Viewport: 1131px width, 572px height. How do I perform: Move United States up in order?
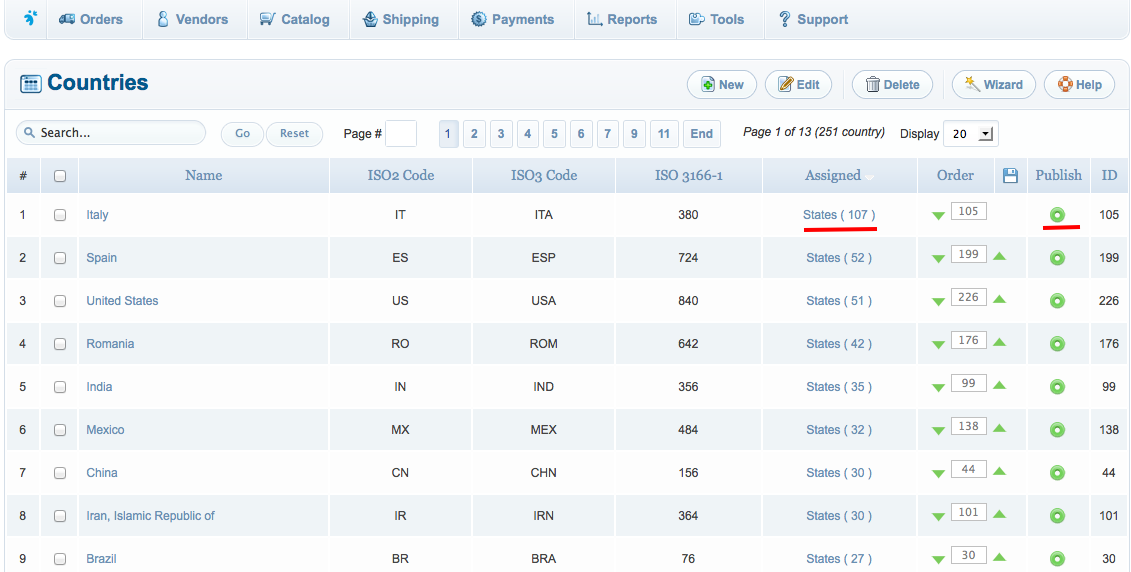coord(999,299)
